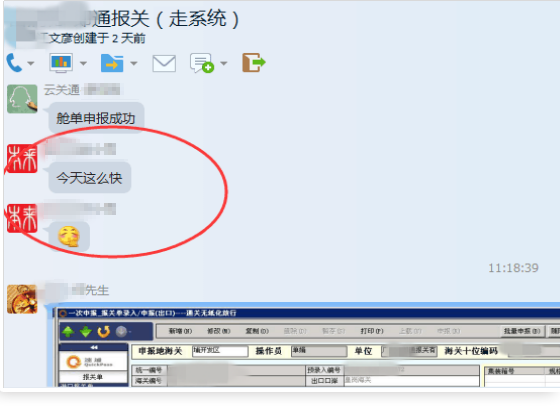Image resolution: width=560 pixels, height=420 pixels.
Task: Click the red seal avatar beside the emoji message
Action: (22, 218)
